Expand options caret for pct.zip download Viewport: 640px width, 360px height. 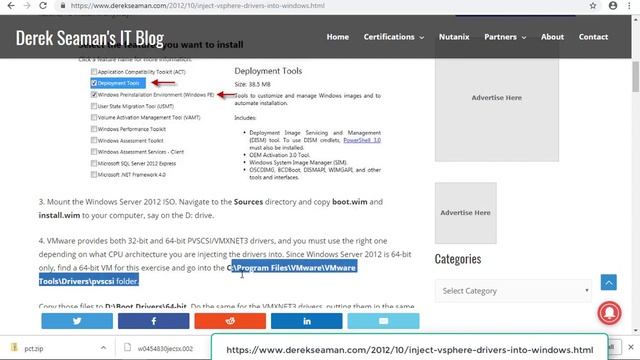(x=103, y=348)
